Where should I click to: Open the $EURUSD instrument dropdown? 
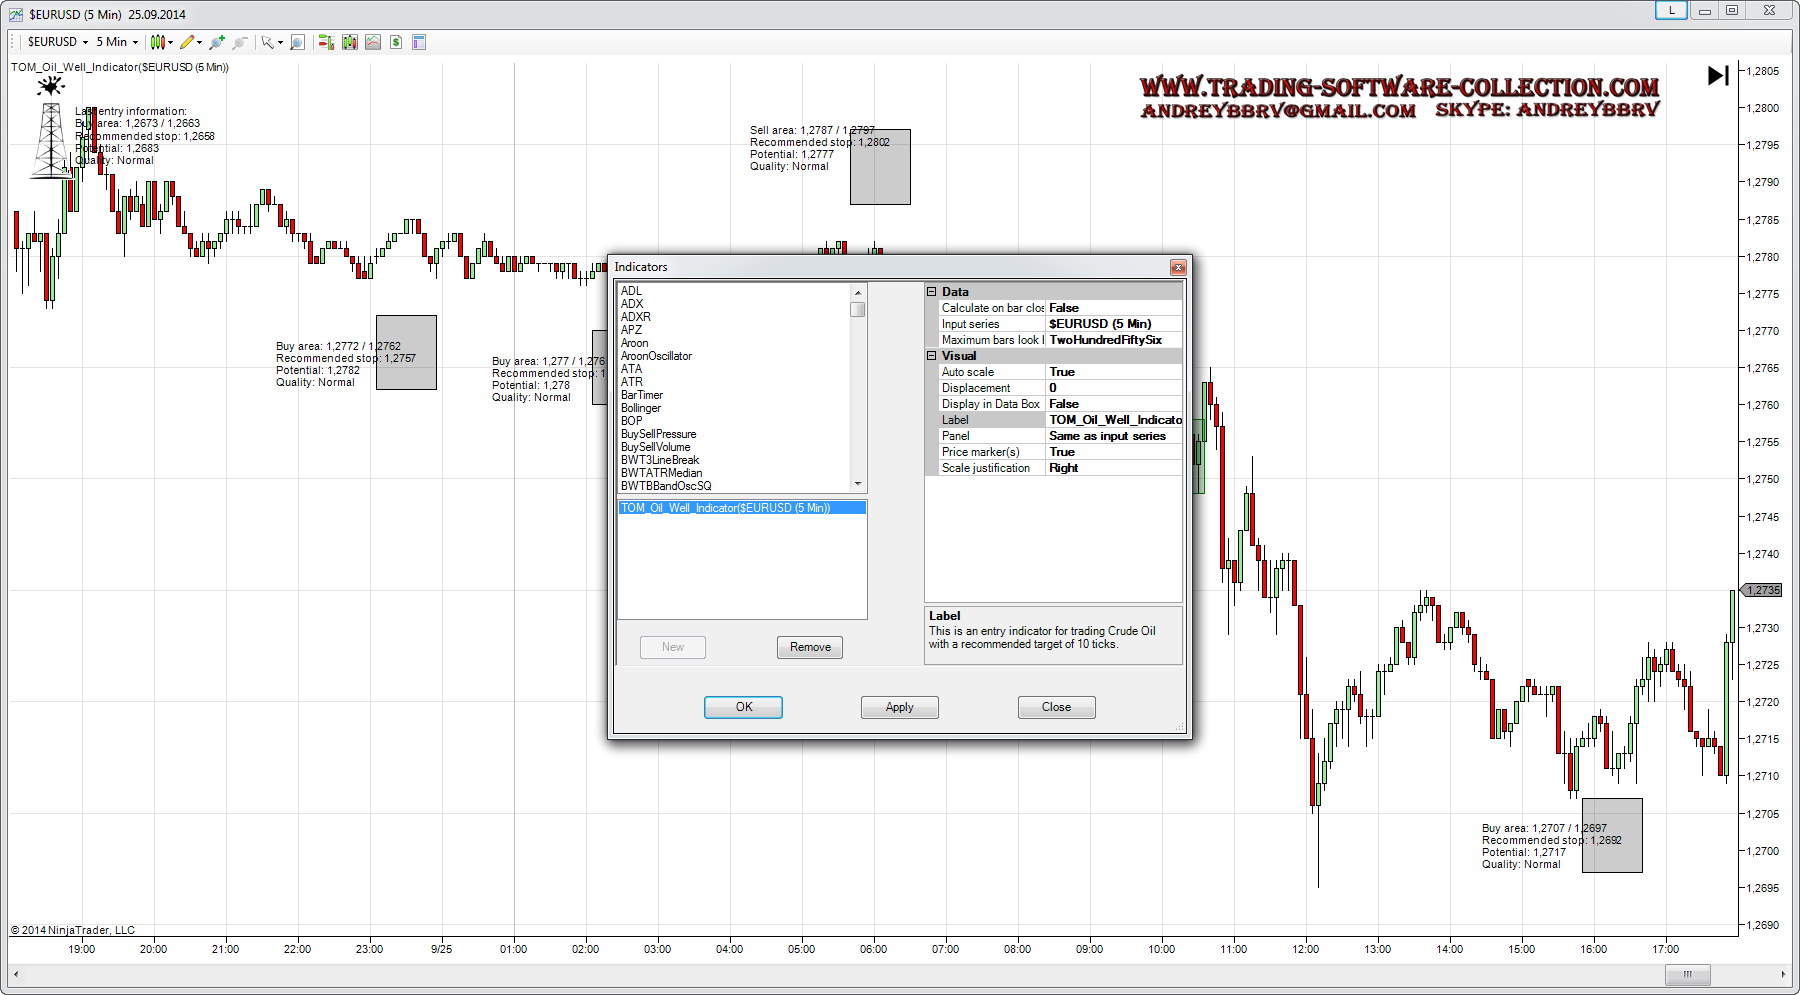pos(57,42)
